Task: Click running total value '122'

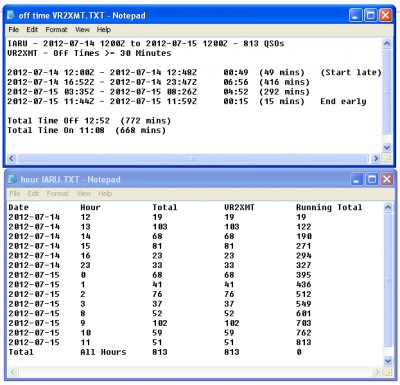Action: 304,227
